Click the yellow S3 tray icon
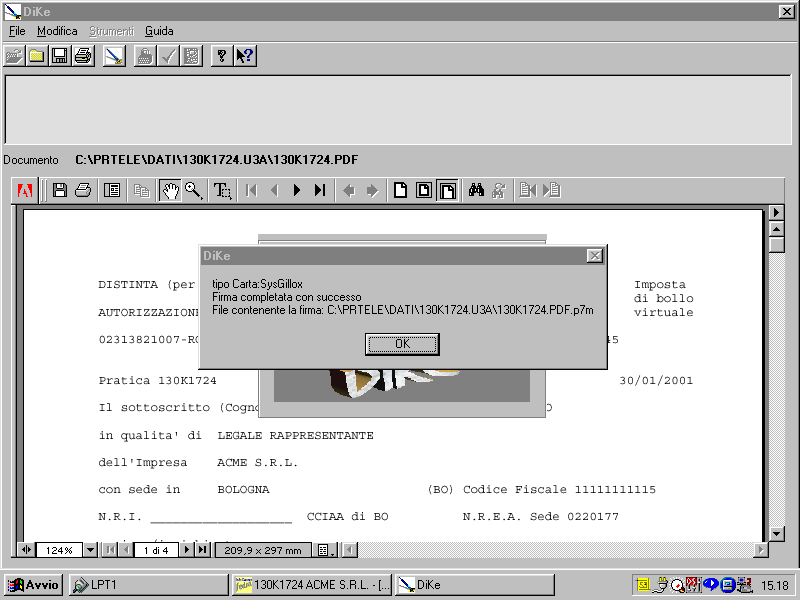 pyautogui.click(x=643, y=585)
